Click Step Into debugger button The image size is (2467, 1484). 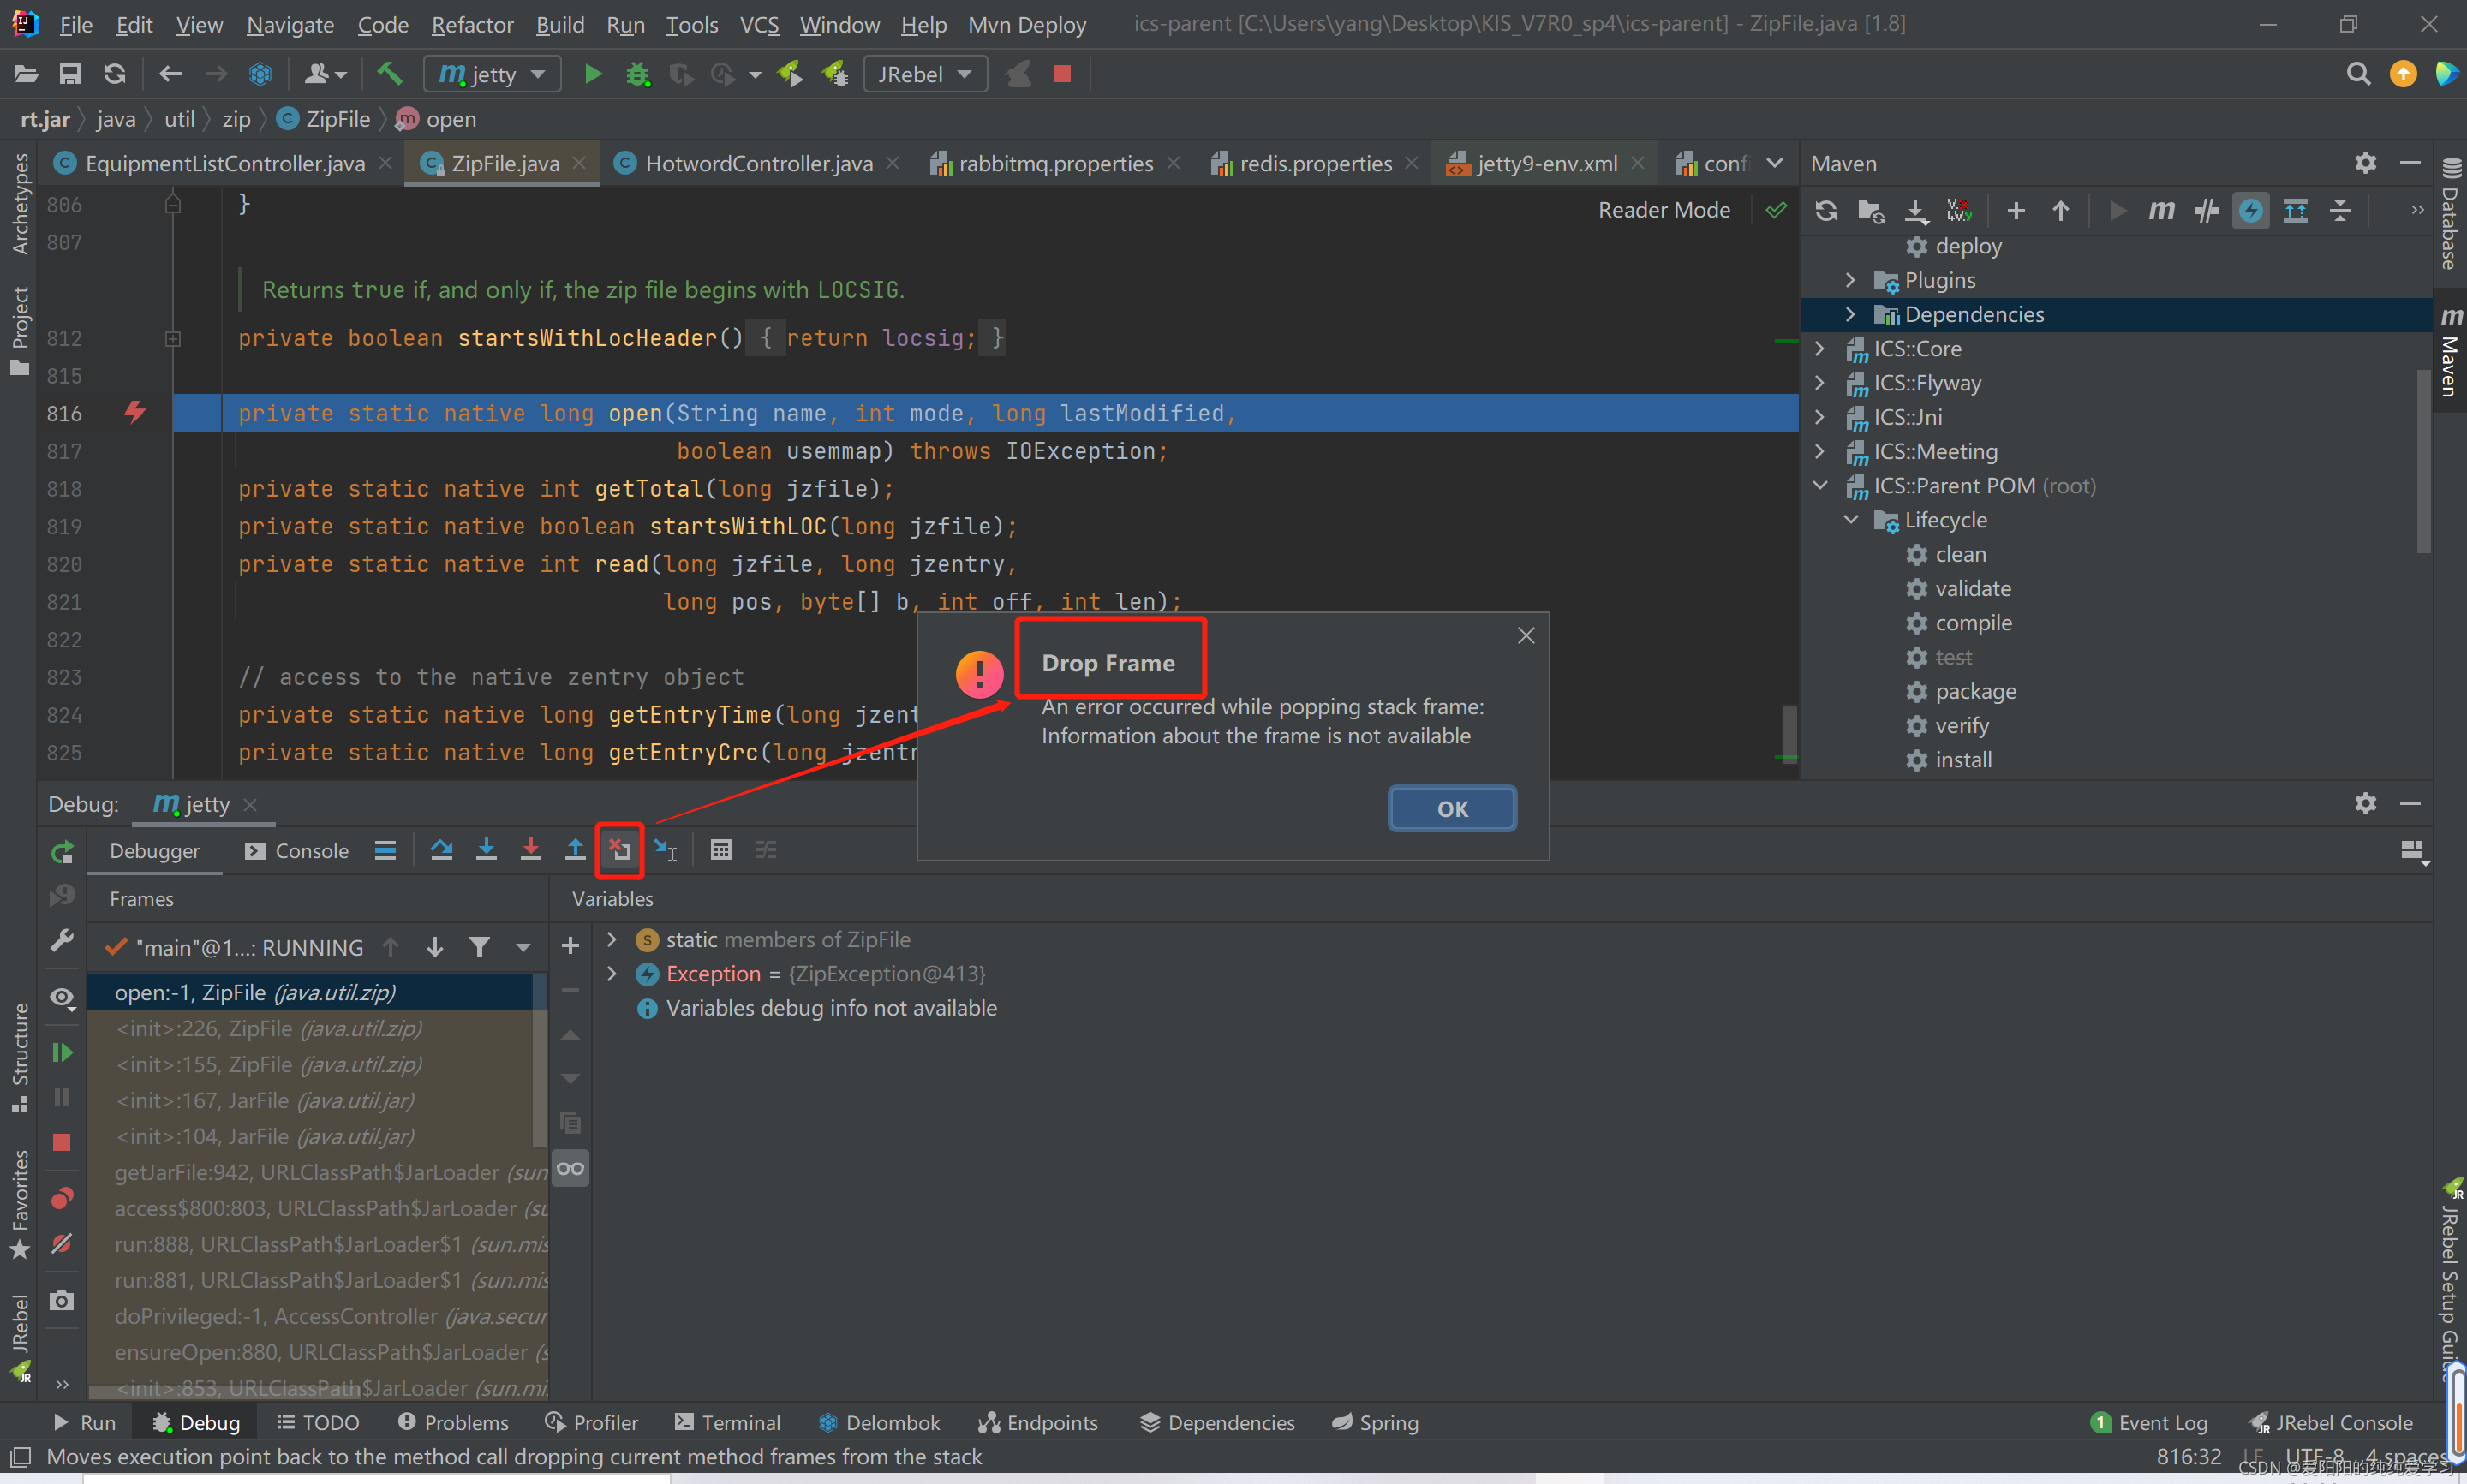[x=486, y=850]
